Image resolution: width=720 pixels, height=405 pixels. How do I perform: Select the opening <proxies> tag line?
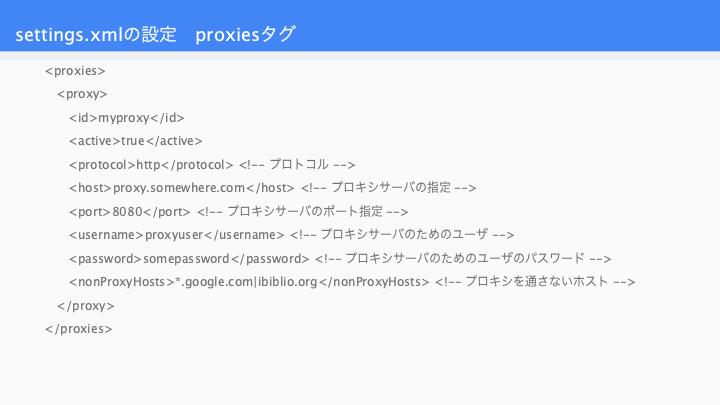[x=75, y=71]
